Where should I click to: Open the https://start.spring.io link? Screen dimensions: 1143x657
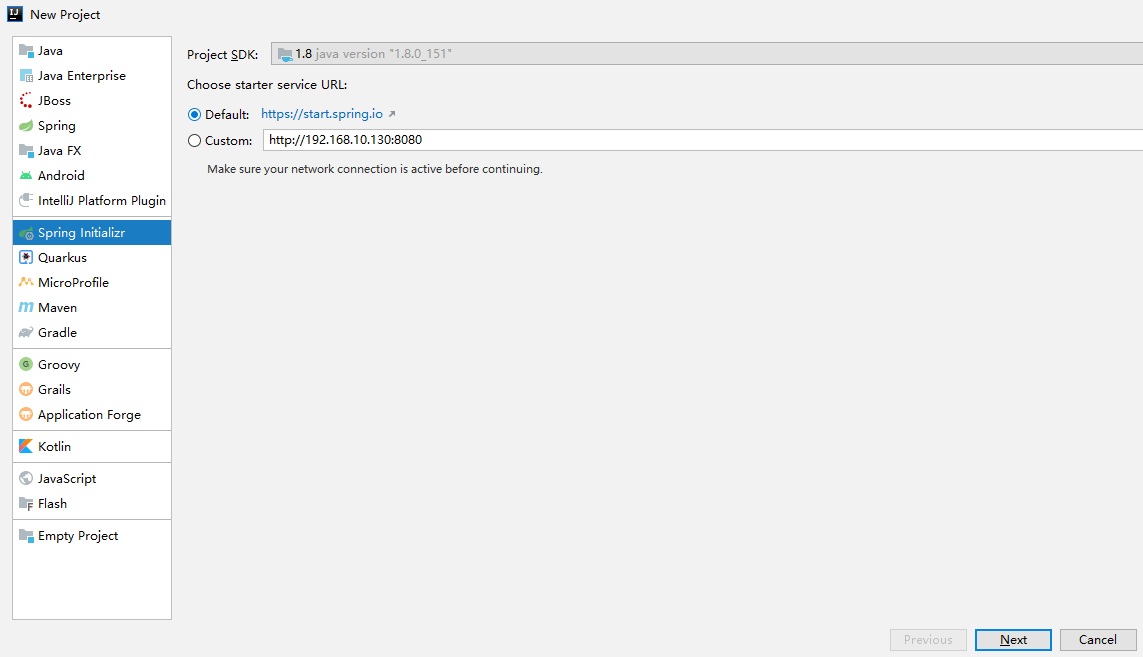coord(321,114)
